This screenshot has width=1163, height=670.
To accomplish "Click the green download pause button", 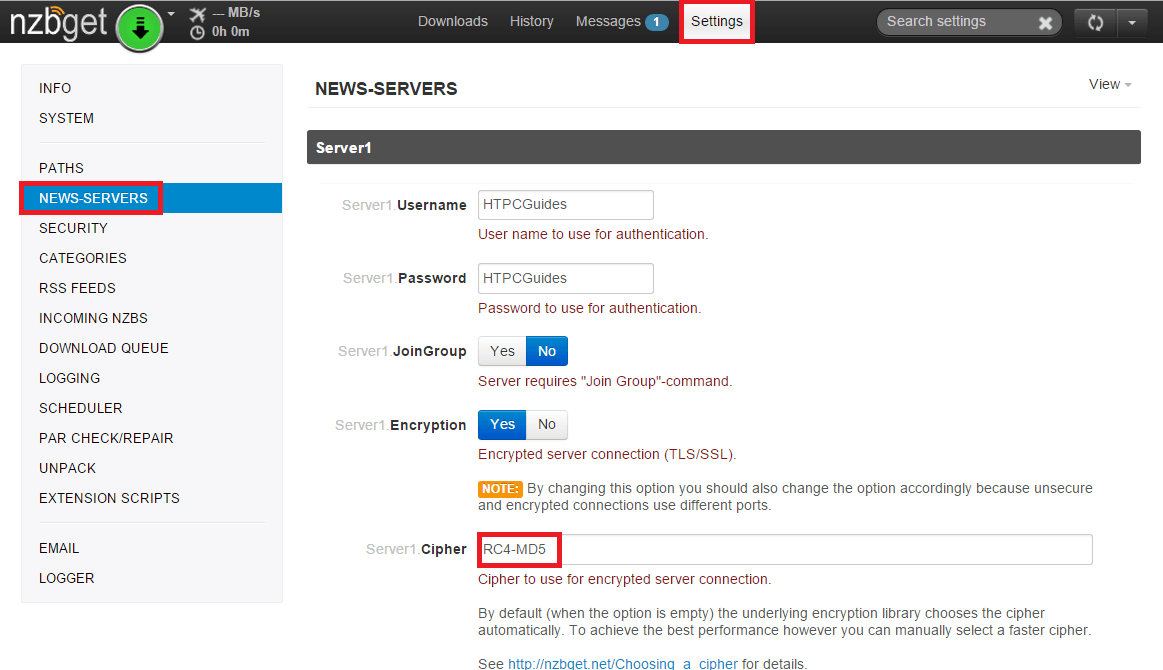I will pyautogui.click(x=140, y=27).
